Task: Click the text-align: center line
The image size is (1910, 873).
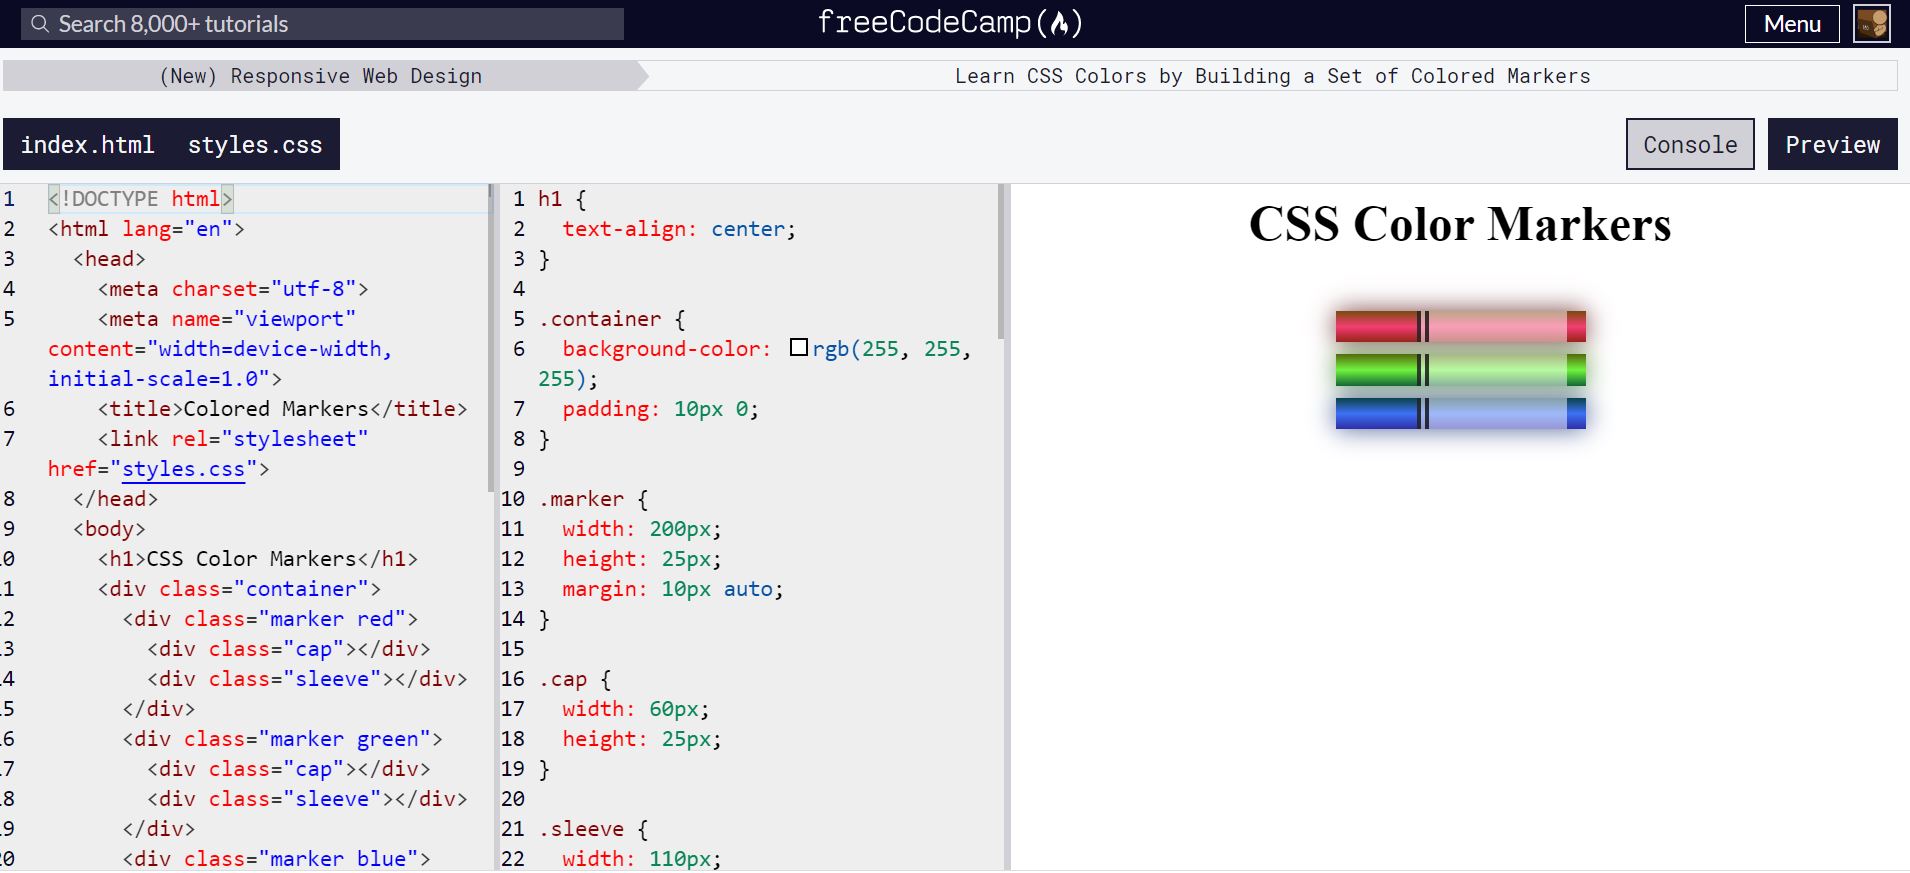Action: [679, 229]
